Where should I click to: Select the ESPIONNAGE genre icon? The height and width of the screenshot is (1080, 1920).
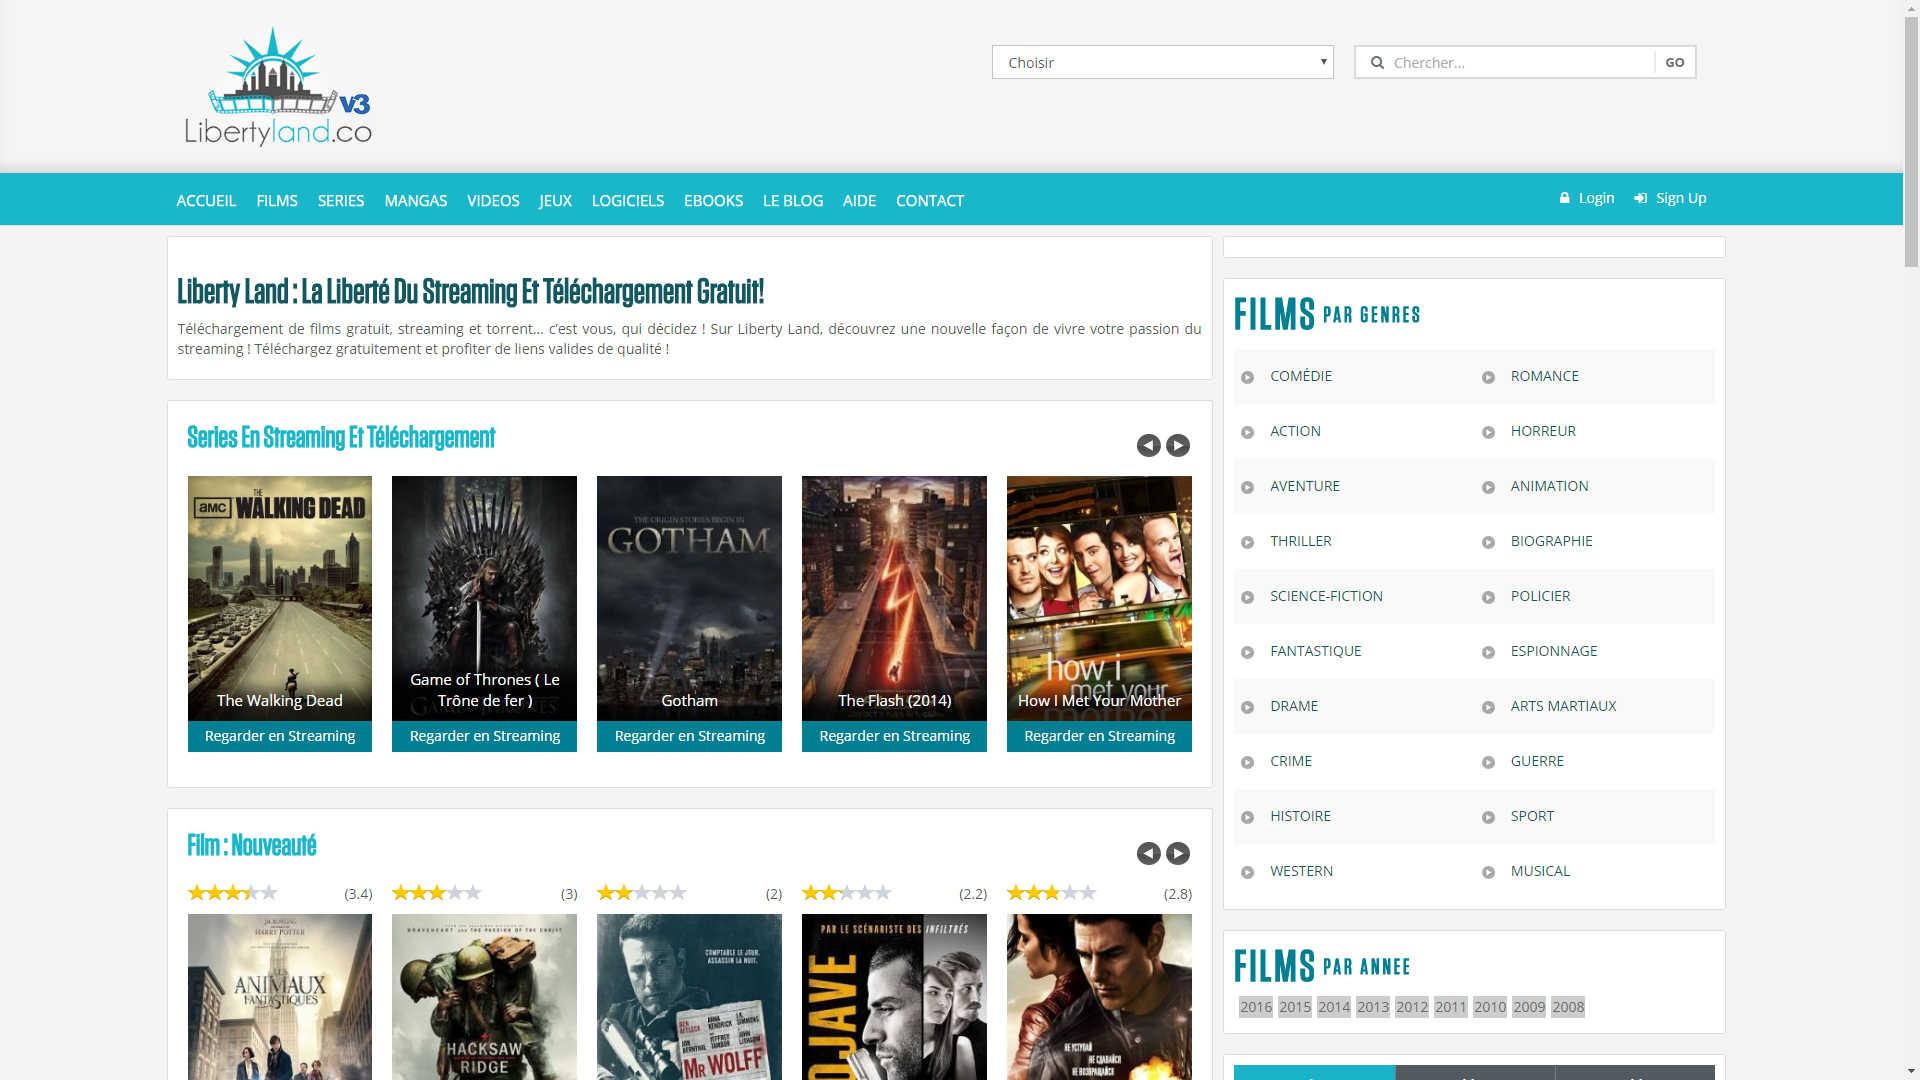[1489, 651]
